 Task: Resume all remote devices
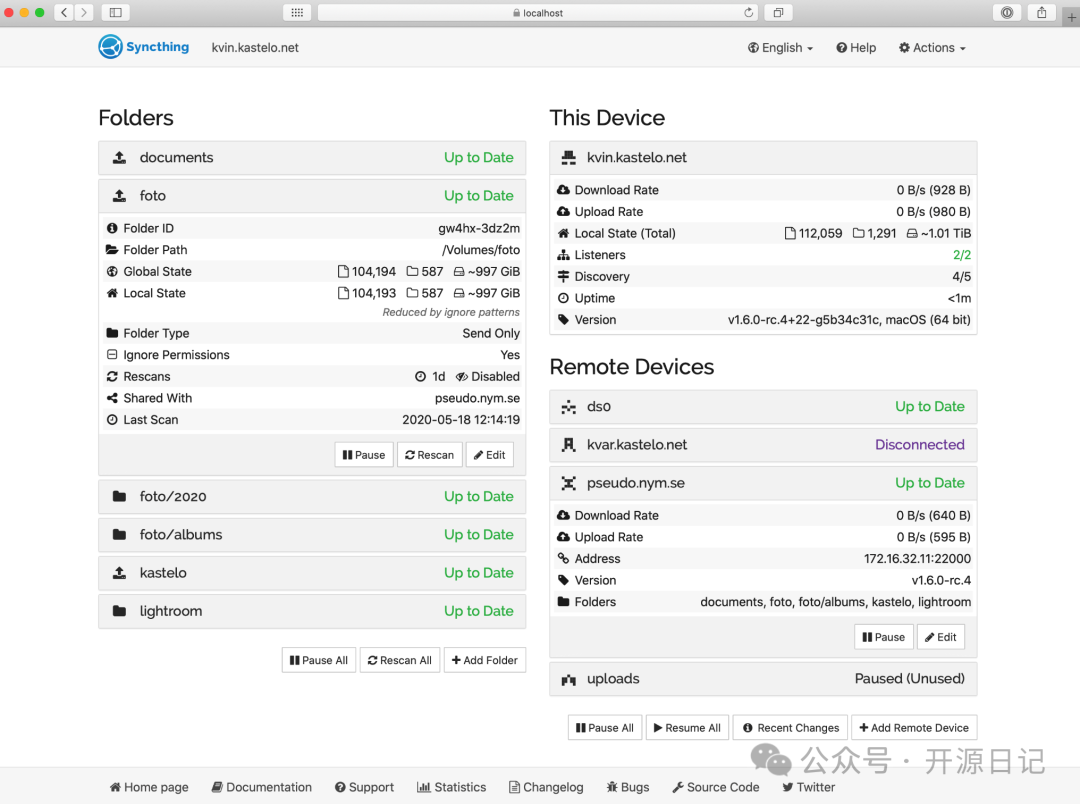(x=686, y=728)
